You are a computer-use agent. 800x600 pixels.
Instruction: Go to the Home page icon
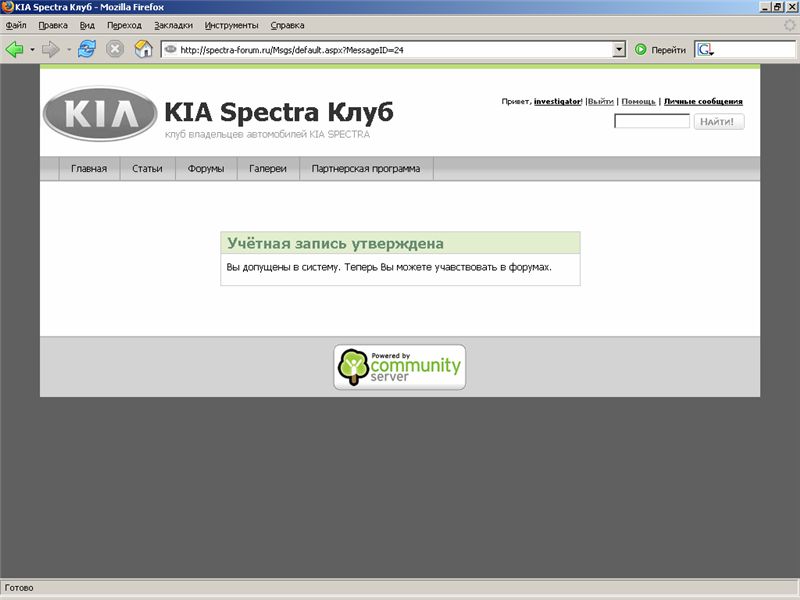[x=144, y=49]
